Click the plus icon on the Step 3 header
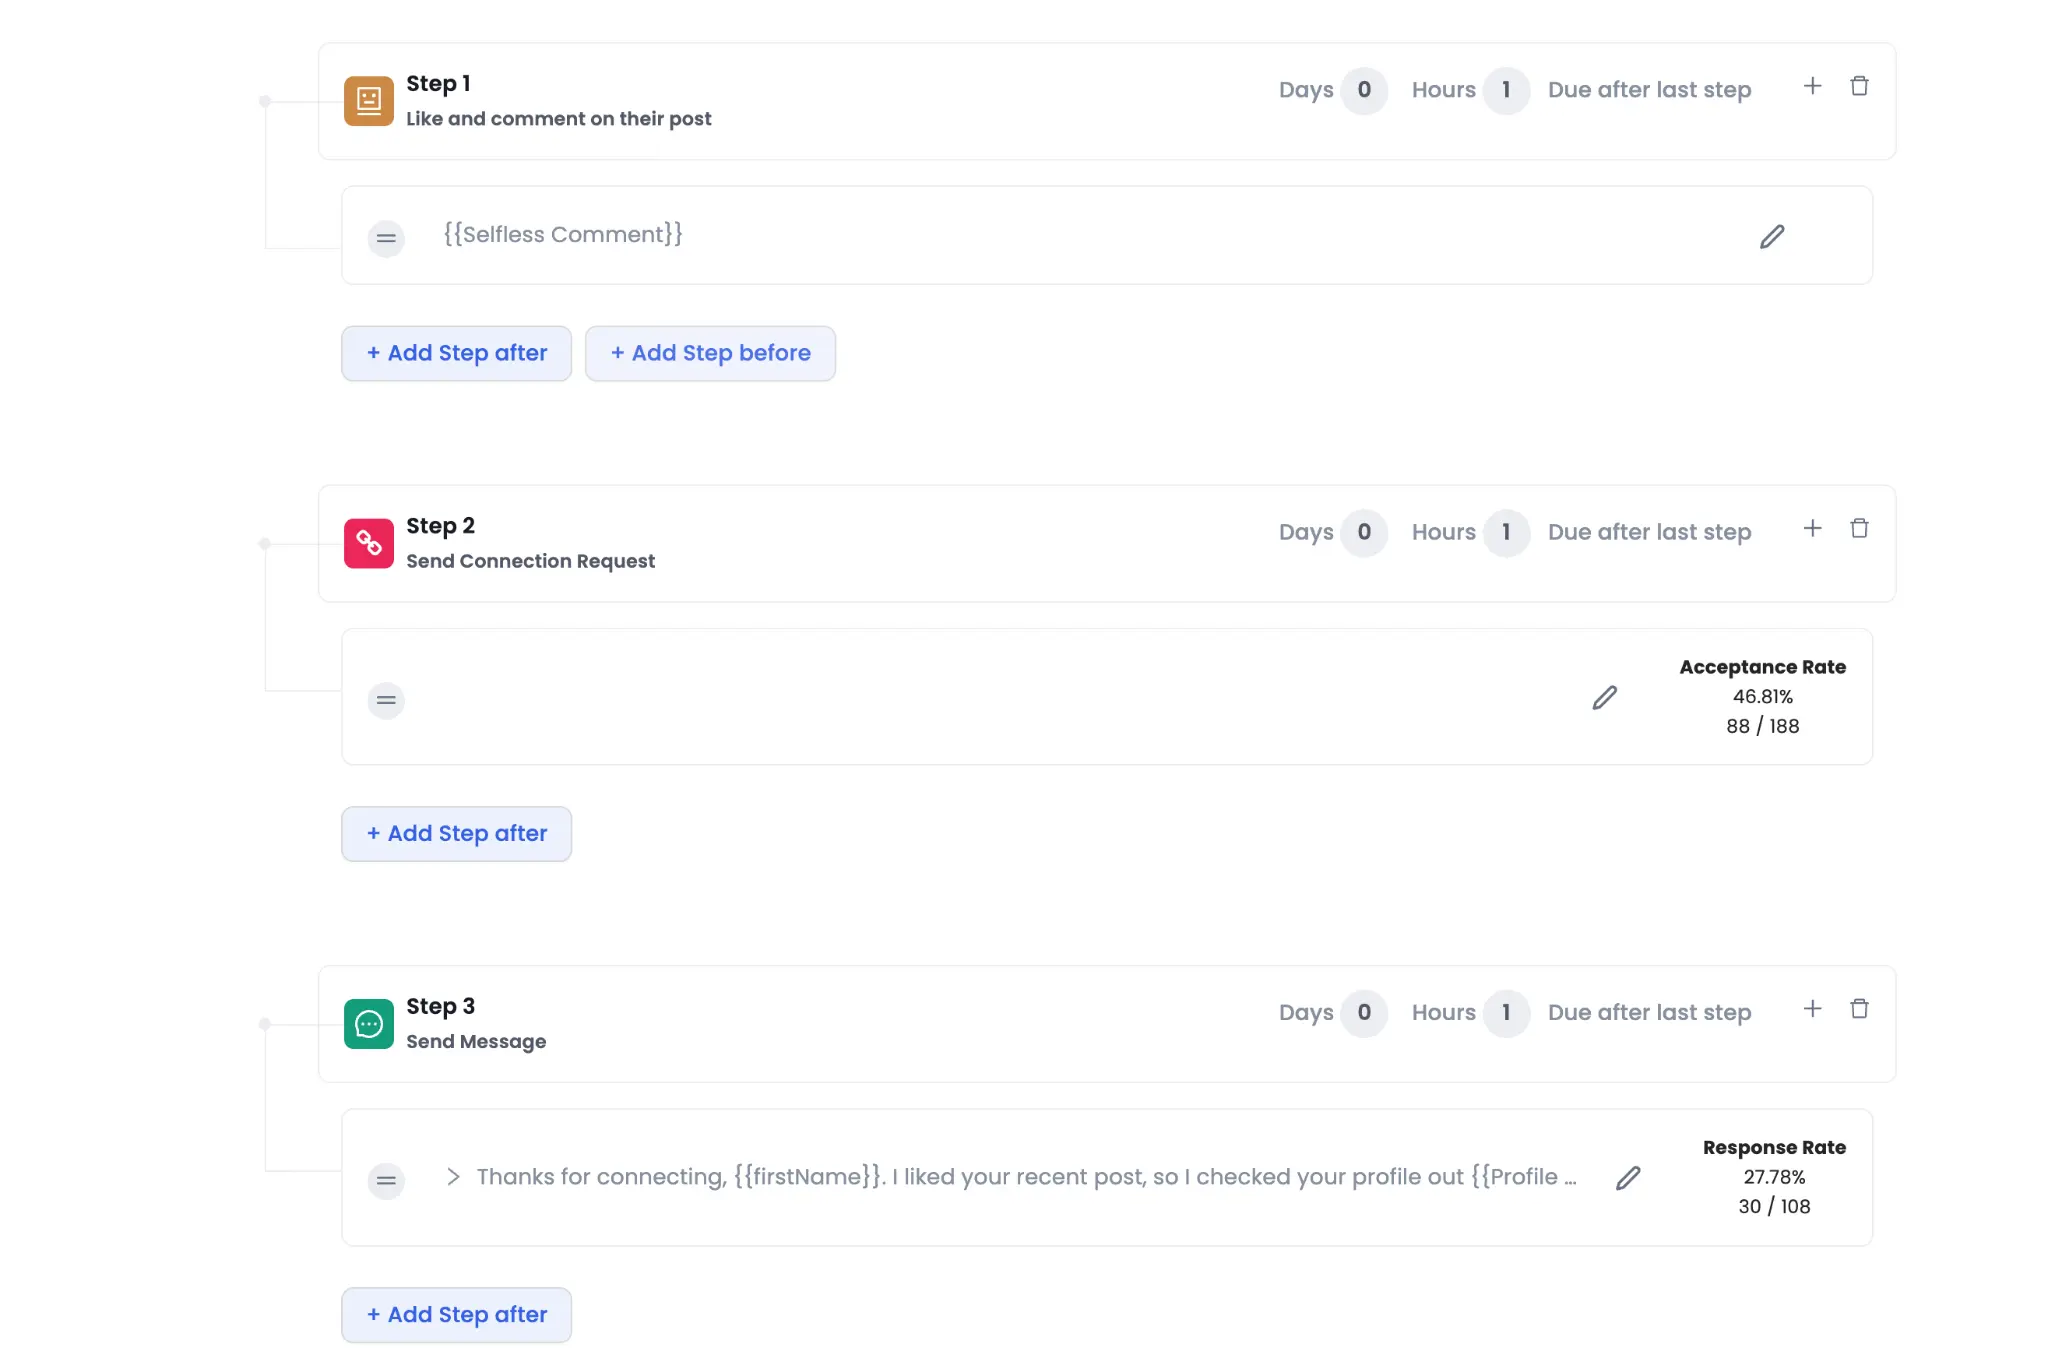2048x1350 pixels. tap(1813, 1008)
